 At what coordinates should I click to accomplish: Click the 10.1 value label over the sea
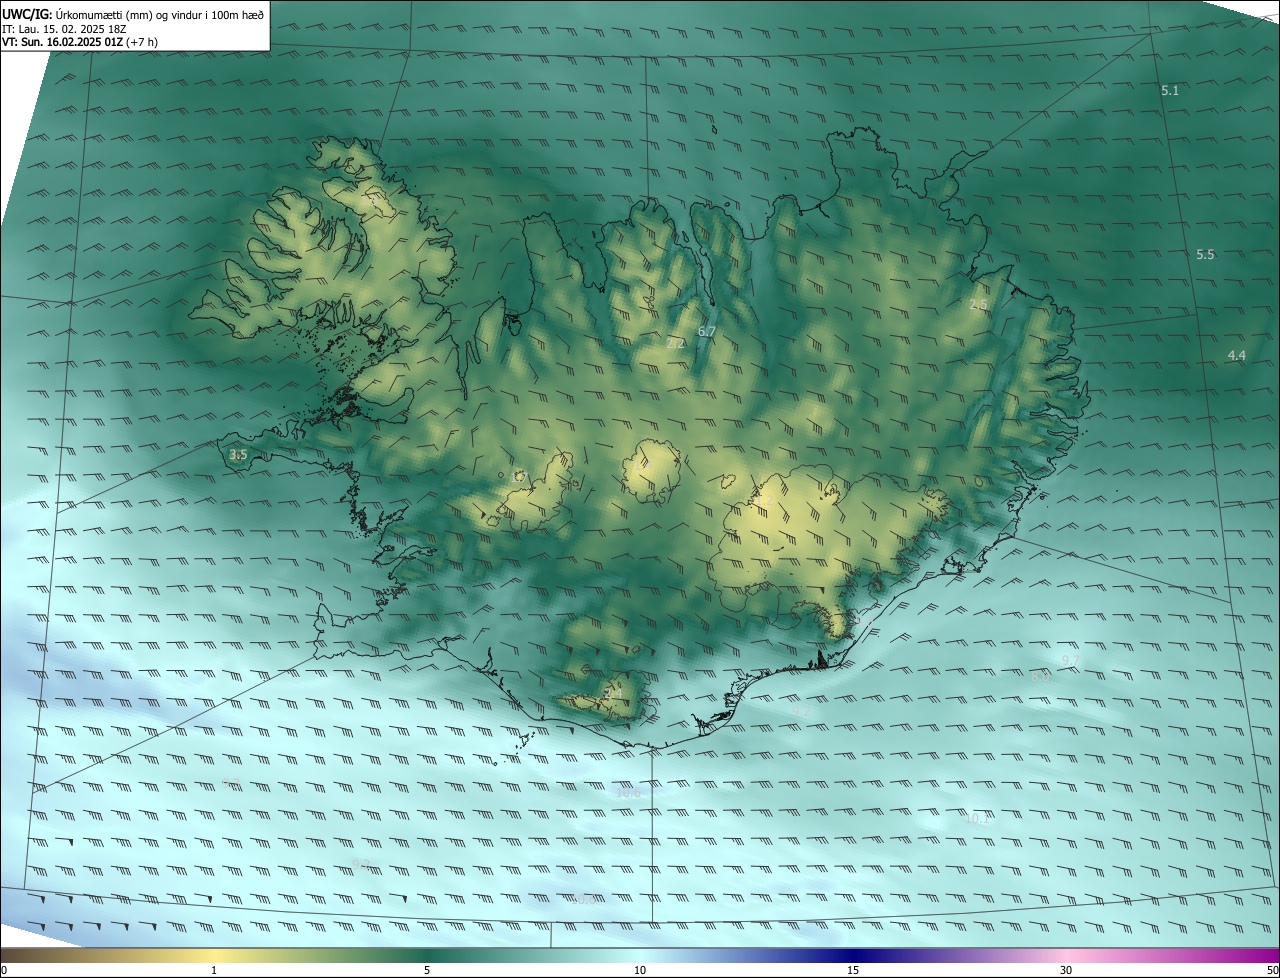pyautogui.click(x=977, y=819)
